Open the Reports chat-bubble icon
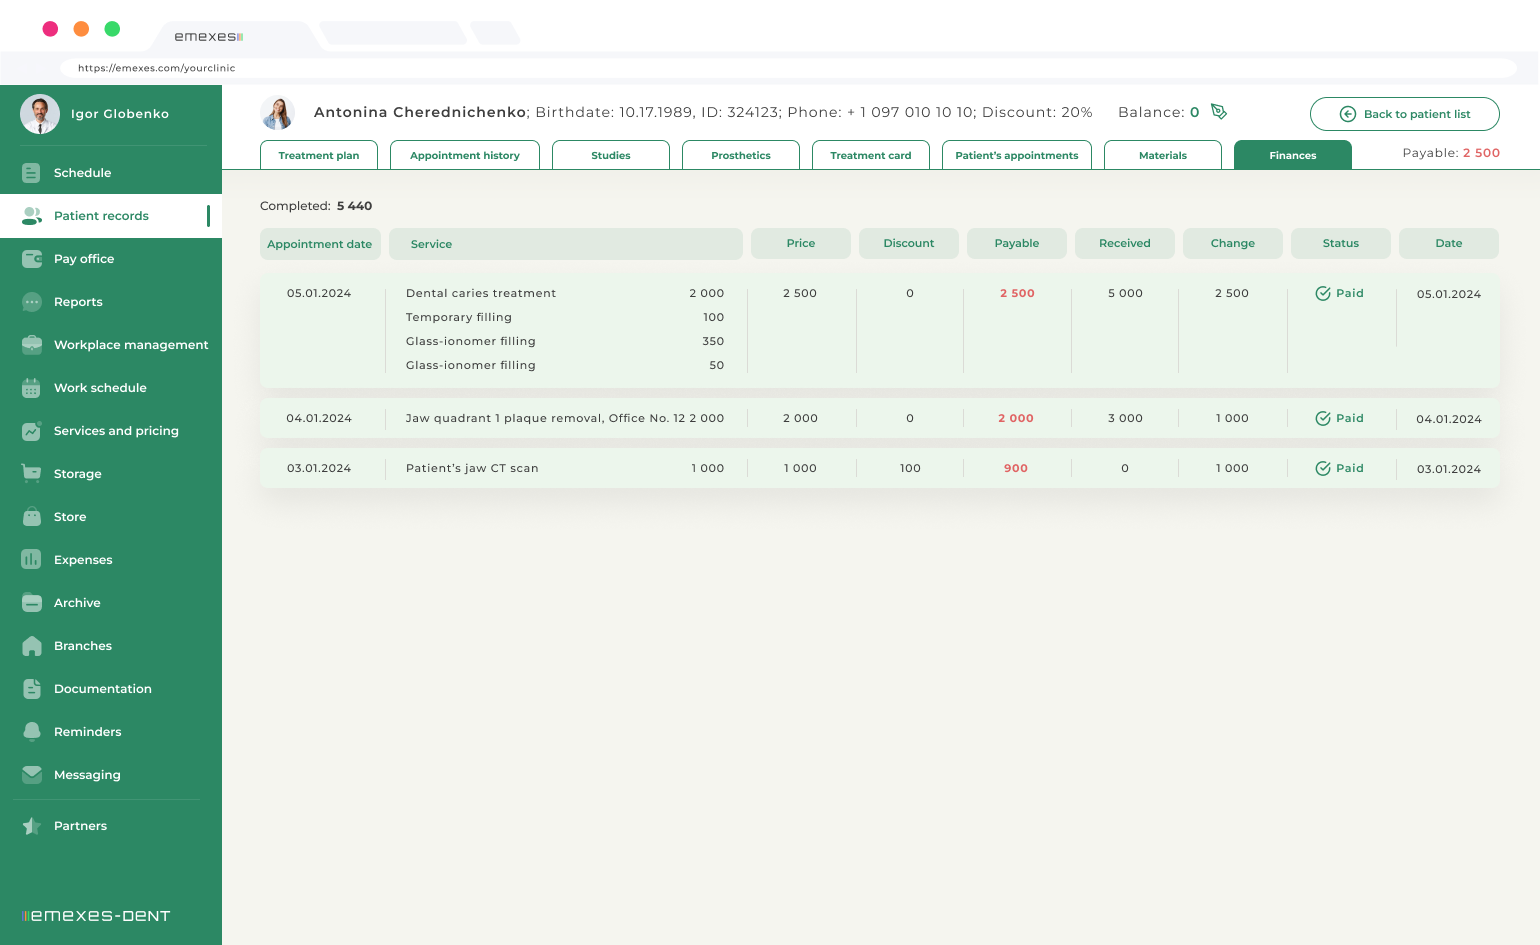The height and width of the screenshot is (945, 1540). (32, 302)
